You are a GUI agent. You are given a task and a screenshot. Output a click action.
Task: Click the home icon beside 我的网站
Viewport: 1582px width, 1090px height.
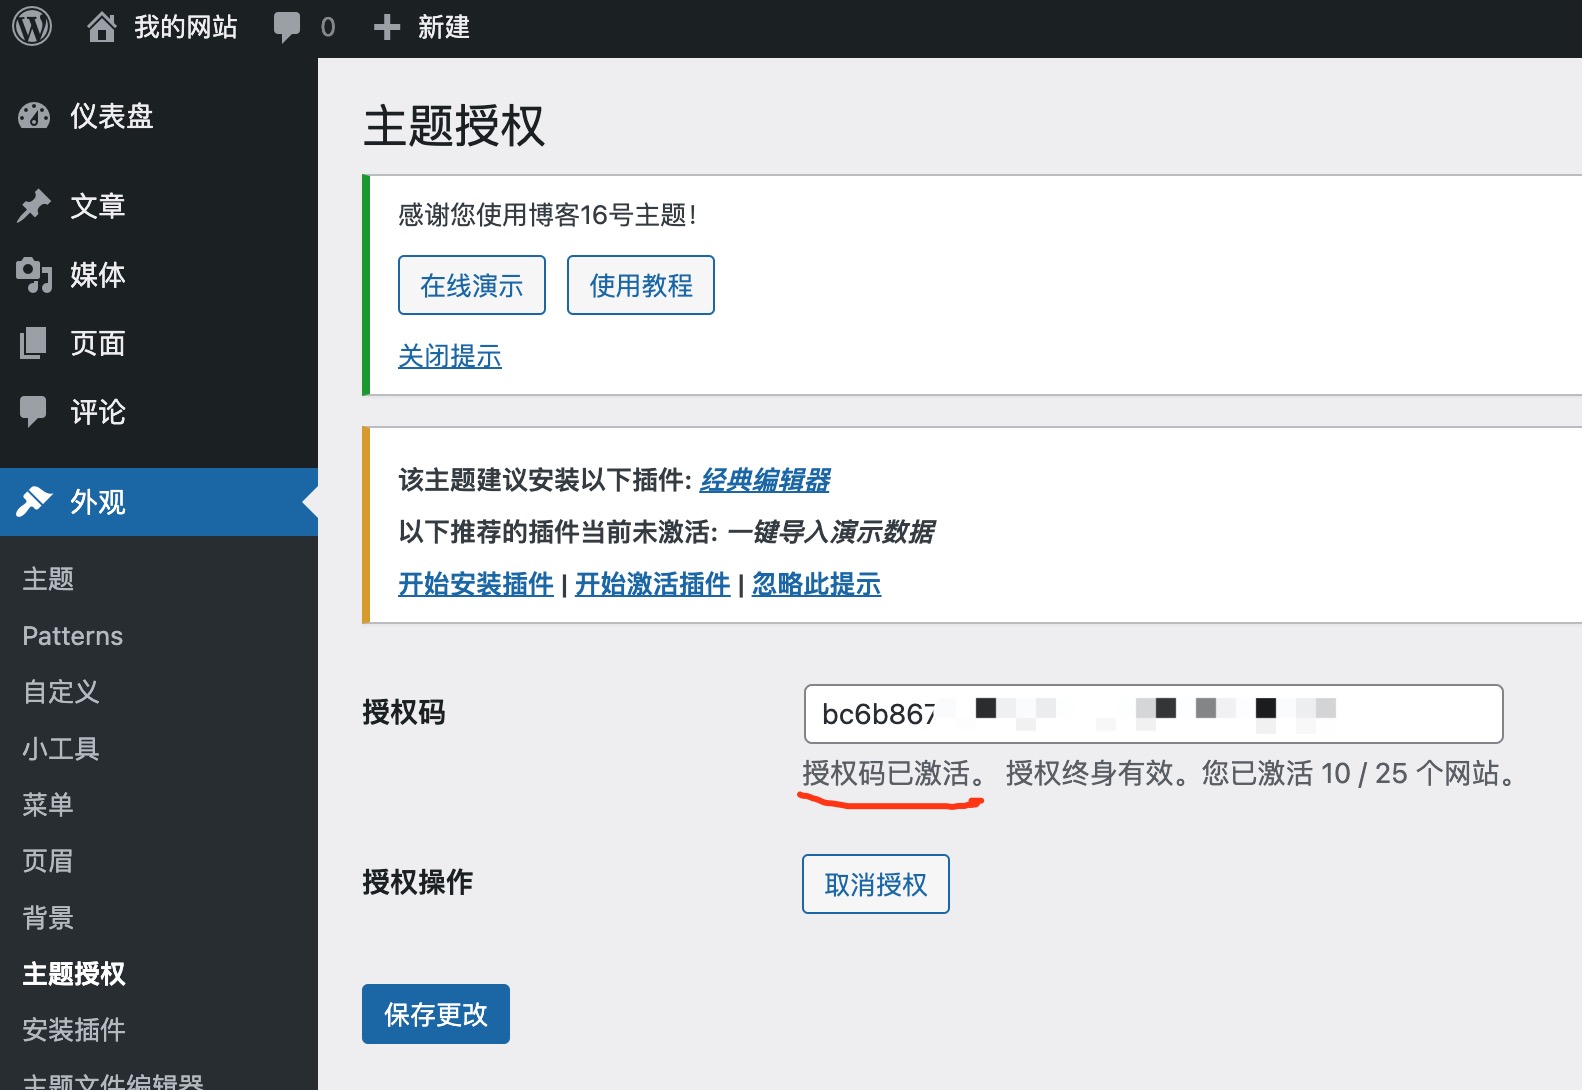[101, 27]
